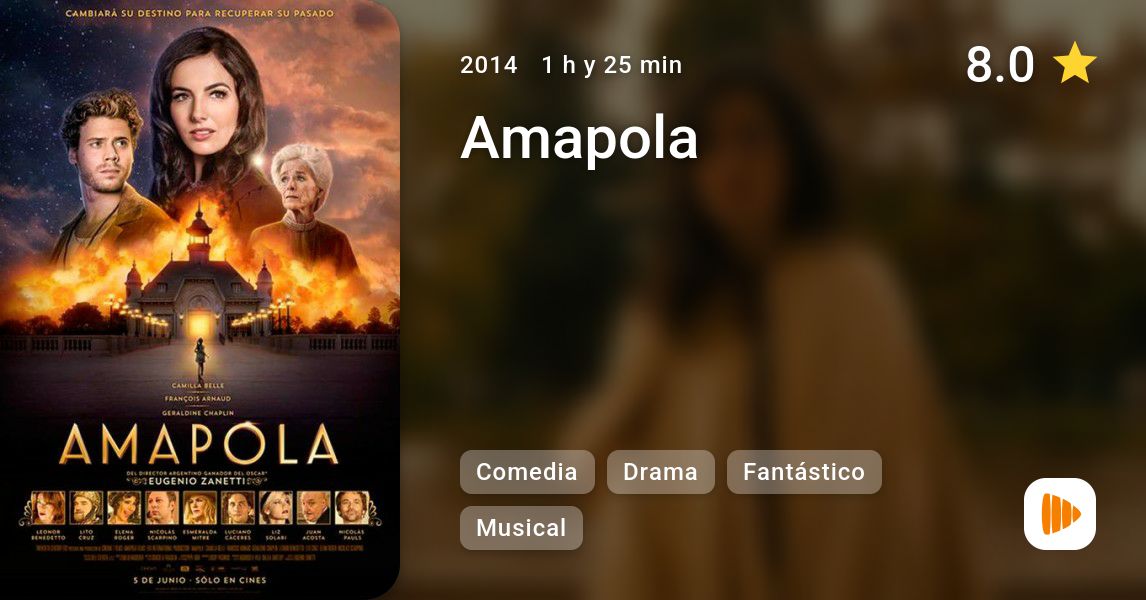Screen dimensions: 1146x600
Task: Click Luciano Cáceres's portrait on the poster
Action: [x=238, y=508]
